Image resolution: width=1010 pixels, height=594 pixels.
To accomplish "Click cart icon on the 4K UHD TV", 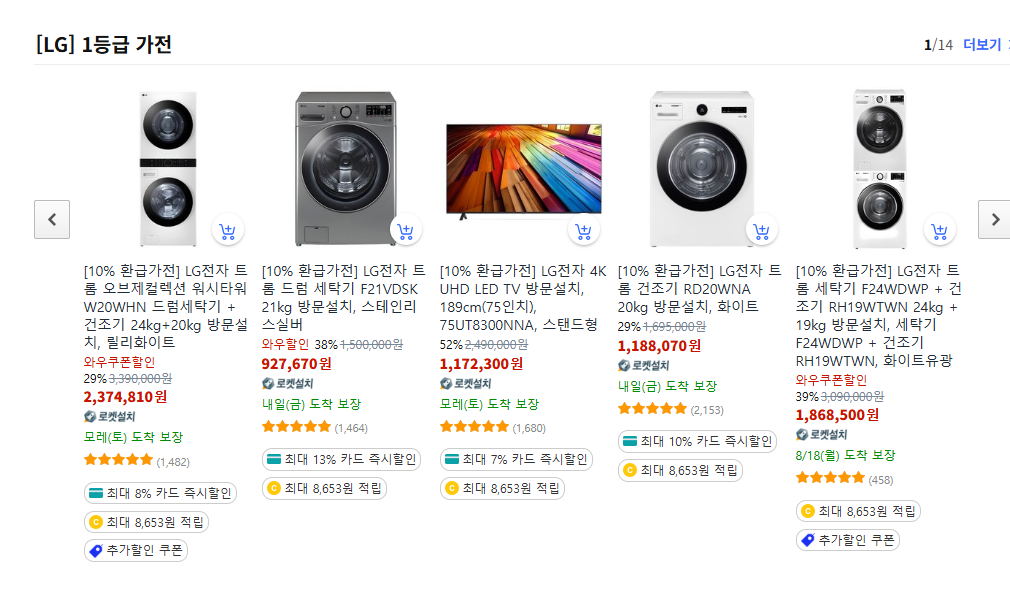I will pyautogui.click(x=584, y=232).
